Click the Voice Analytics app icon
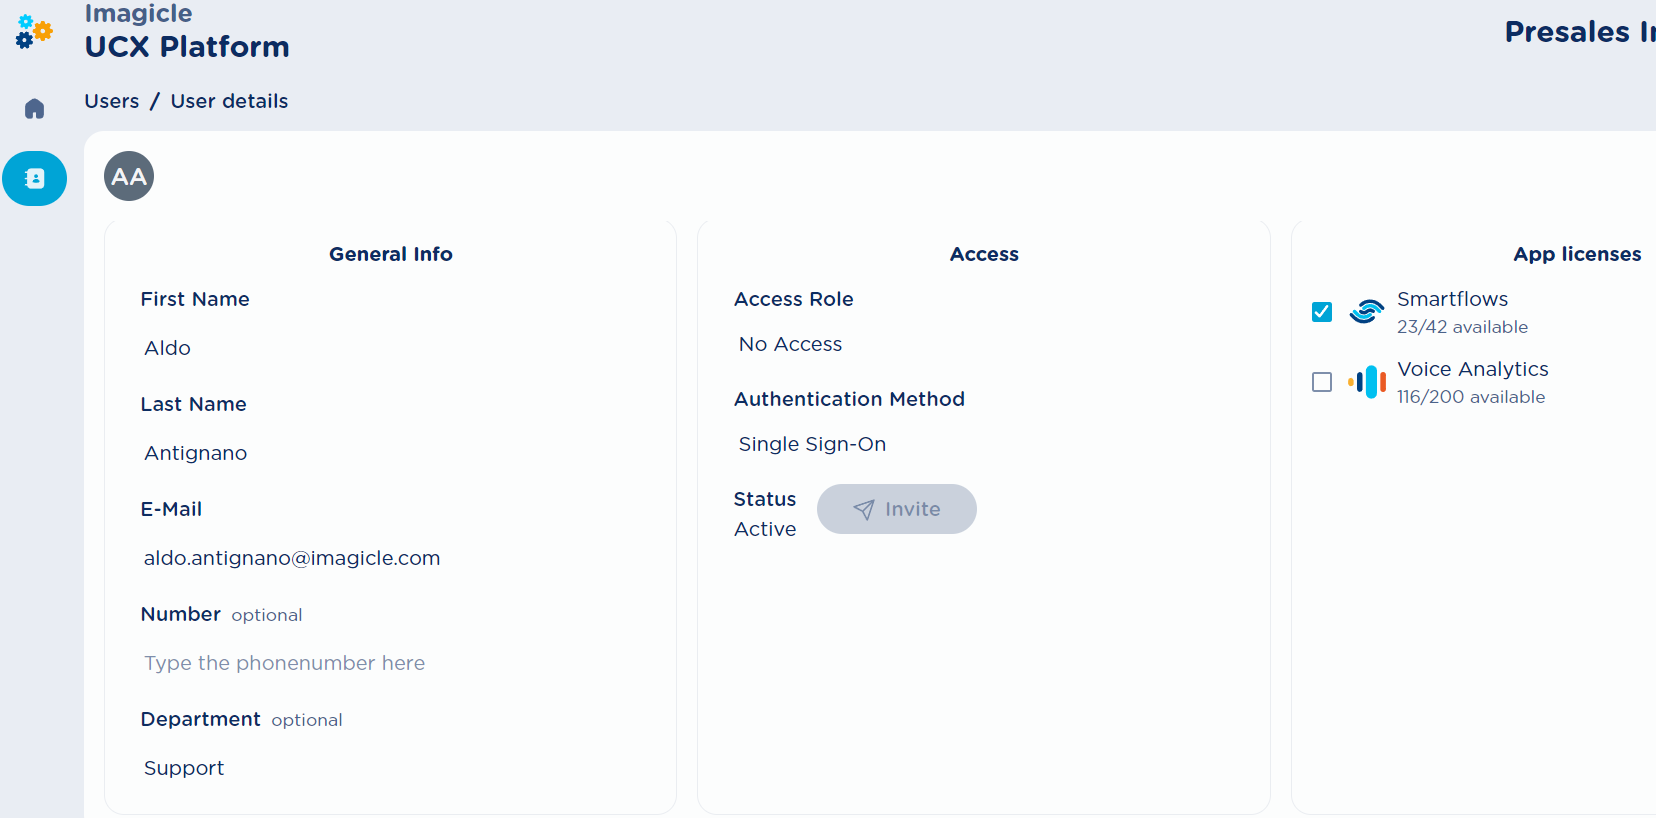The height and width of the screenshot is (818, 1656). [1367, 381]
